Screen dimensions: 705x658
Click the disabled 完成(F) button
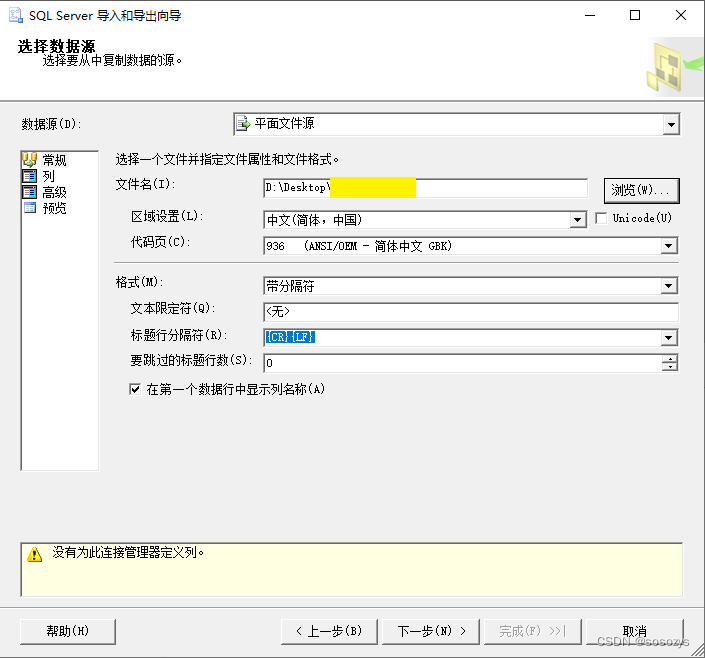point(533,631)
